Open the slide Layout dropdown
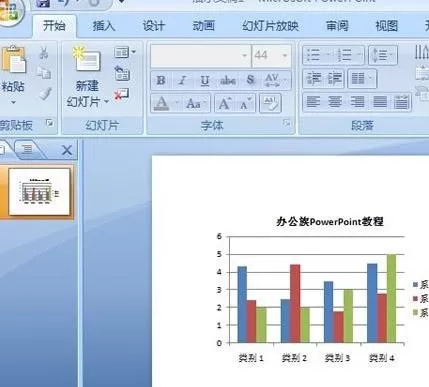This screenshot has height=387, width=429. pyautogui.click(x=125, y=52)
